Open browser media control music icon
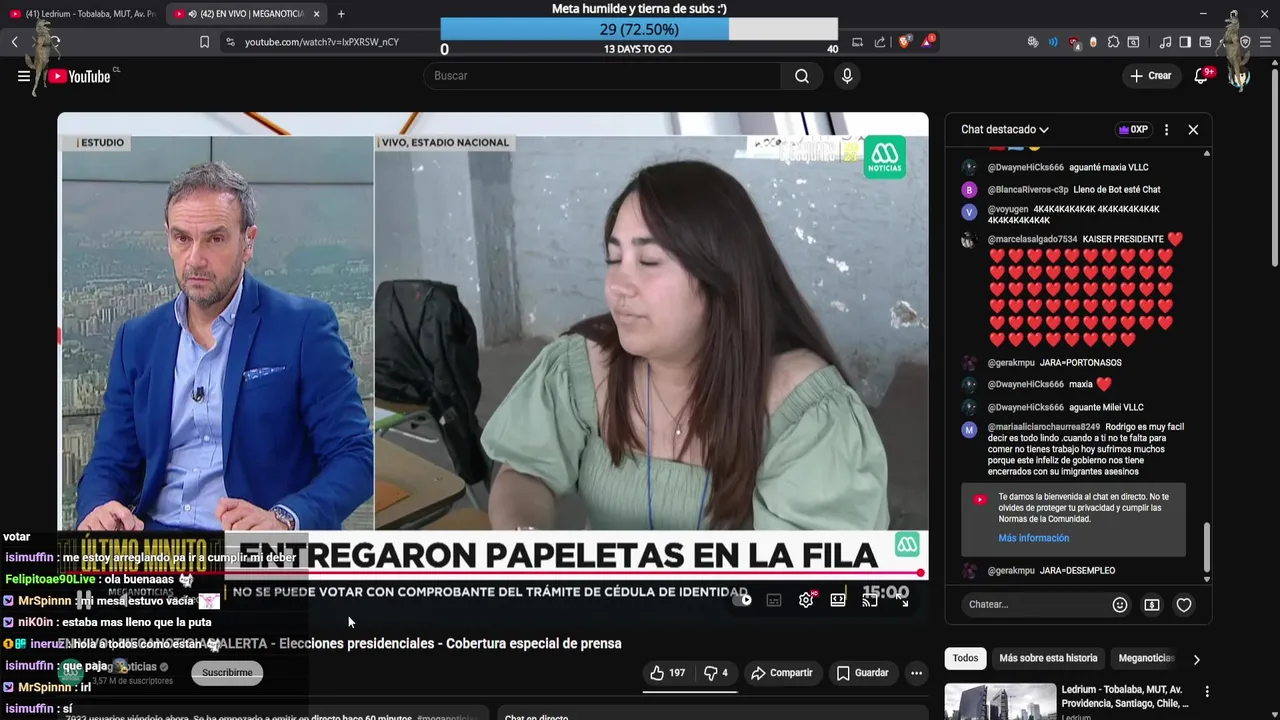Viewport: 1280px width, 720px height. (x=1165, y=42)
